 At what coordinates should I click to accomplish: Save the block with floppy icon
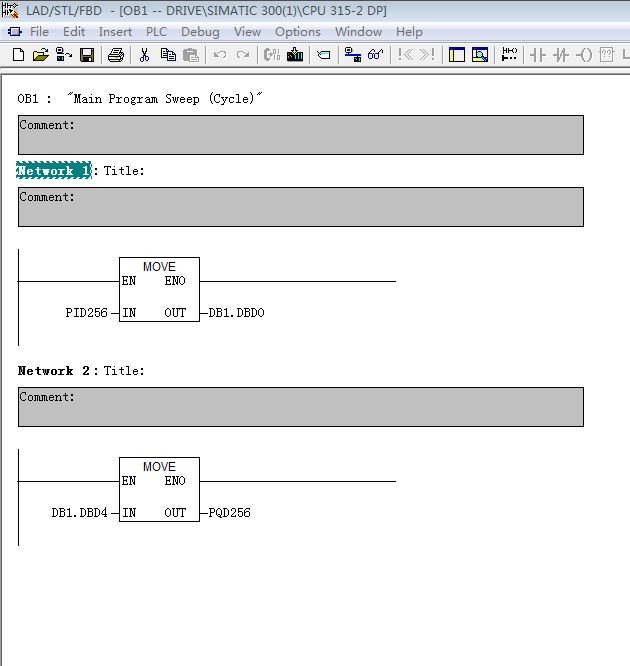point(87,55)
